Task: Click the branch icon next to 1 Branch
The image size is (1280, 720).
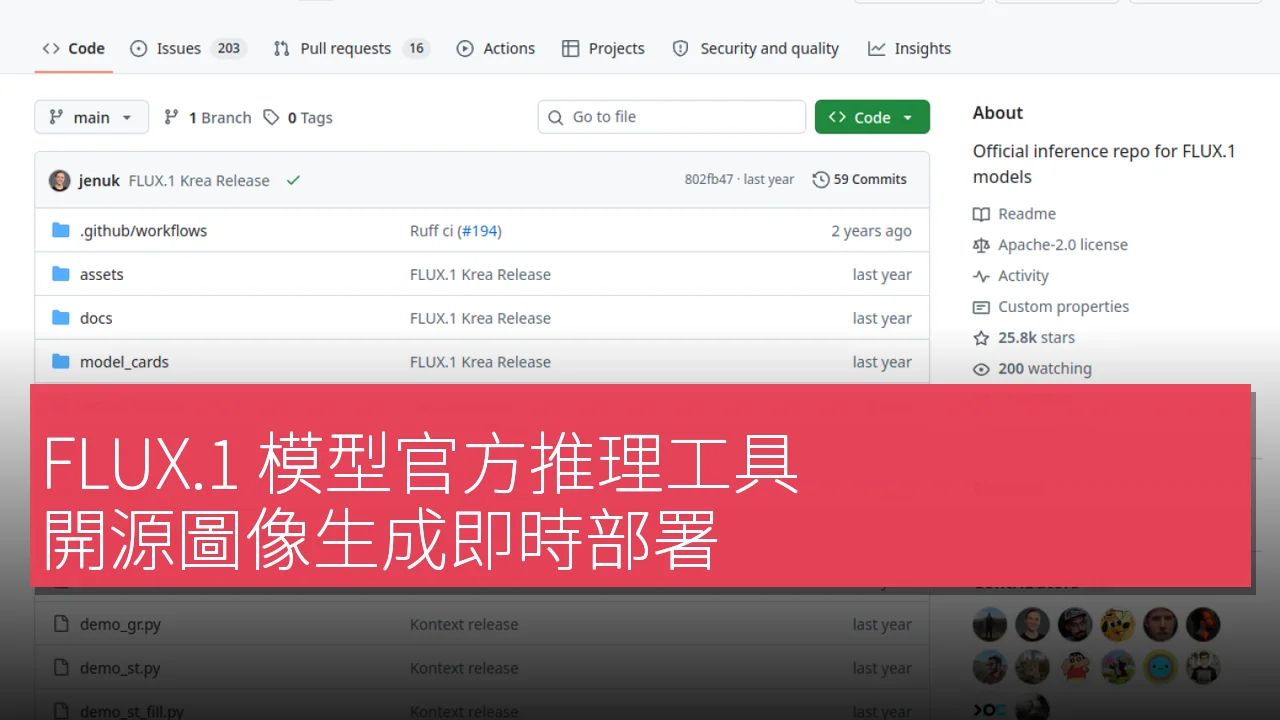Action: tap(172, 117)
